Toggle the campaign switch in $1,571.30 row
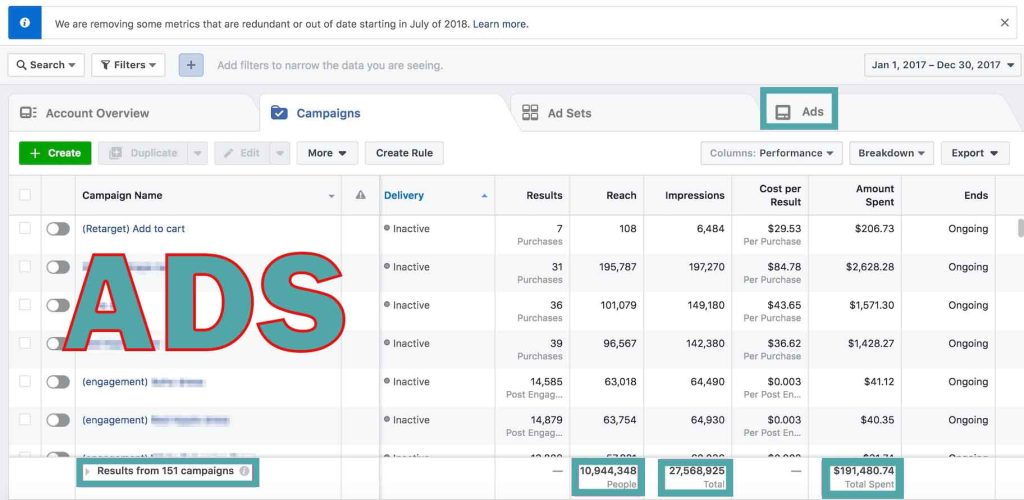 pos(58,305)
